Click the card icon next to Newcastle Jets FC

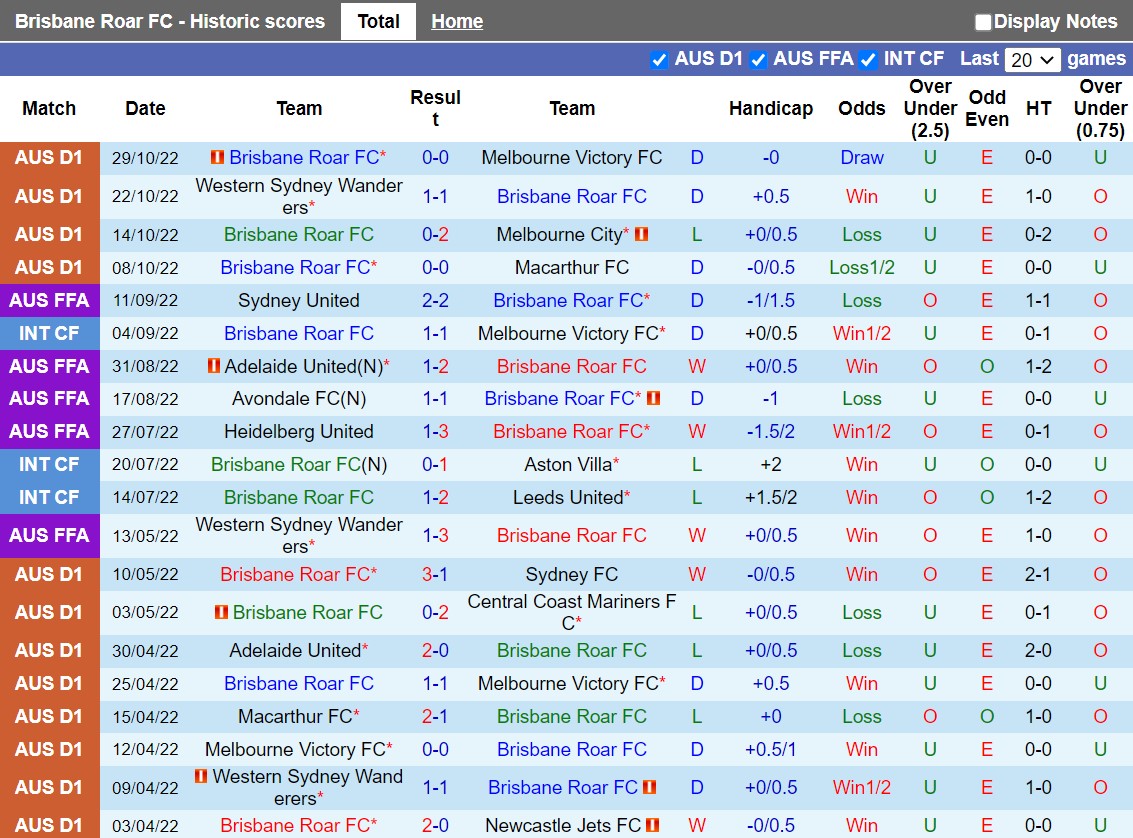coord(653,826)
